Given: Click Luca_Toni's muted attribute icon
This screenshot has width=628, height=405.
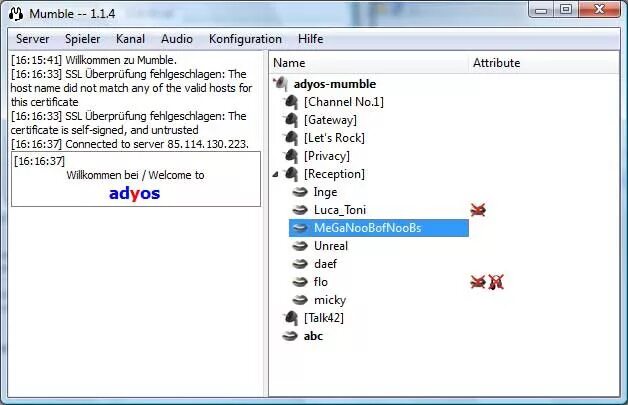Looking at the screenshot, I should pos(478,210).
